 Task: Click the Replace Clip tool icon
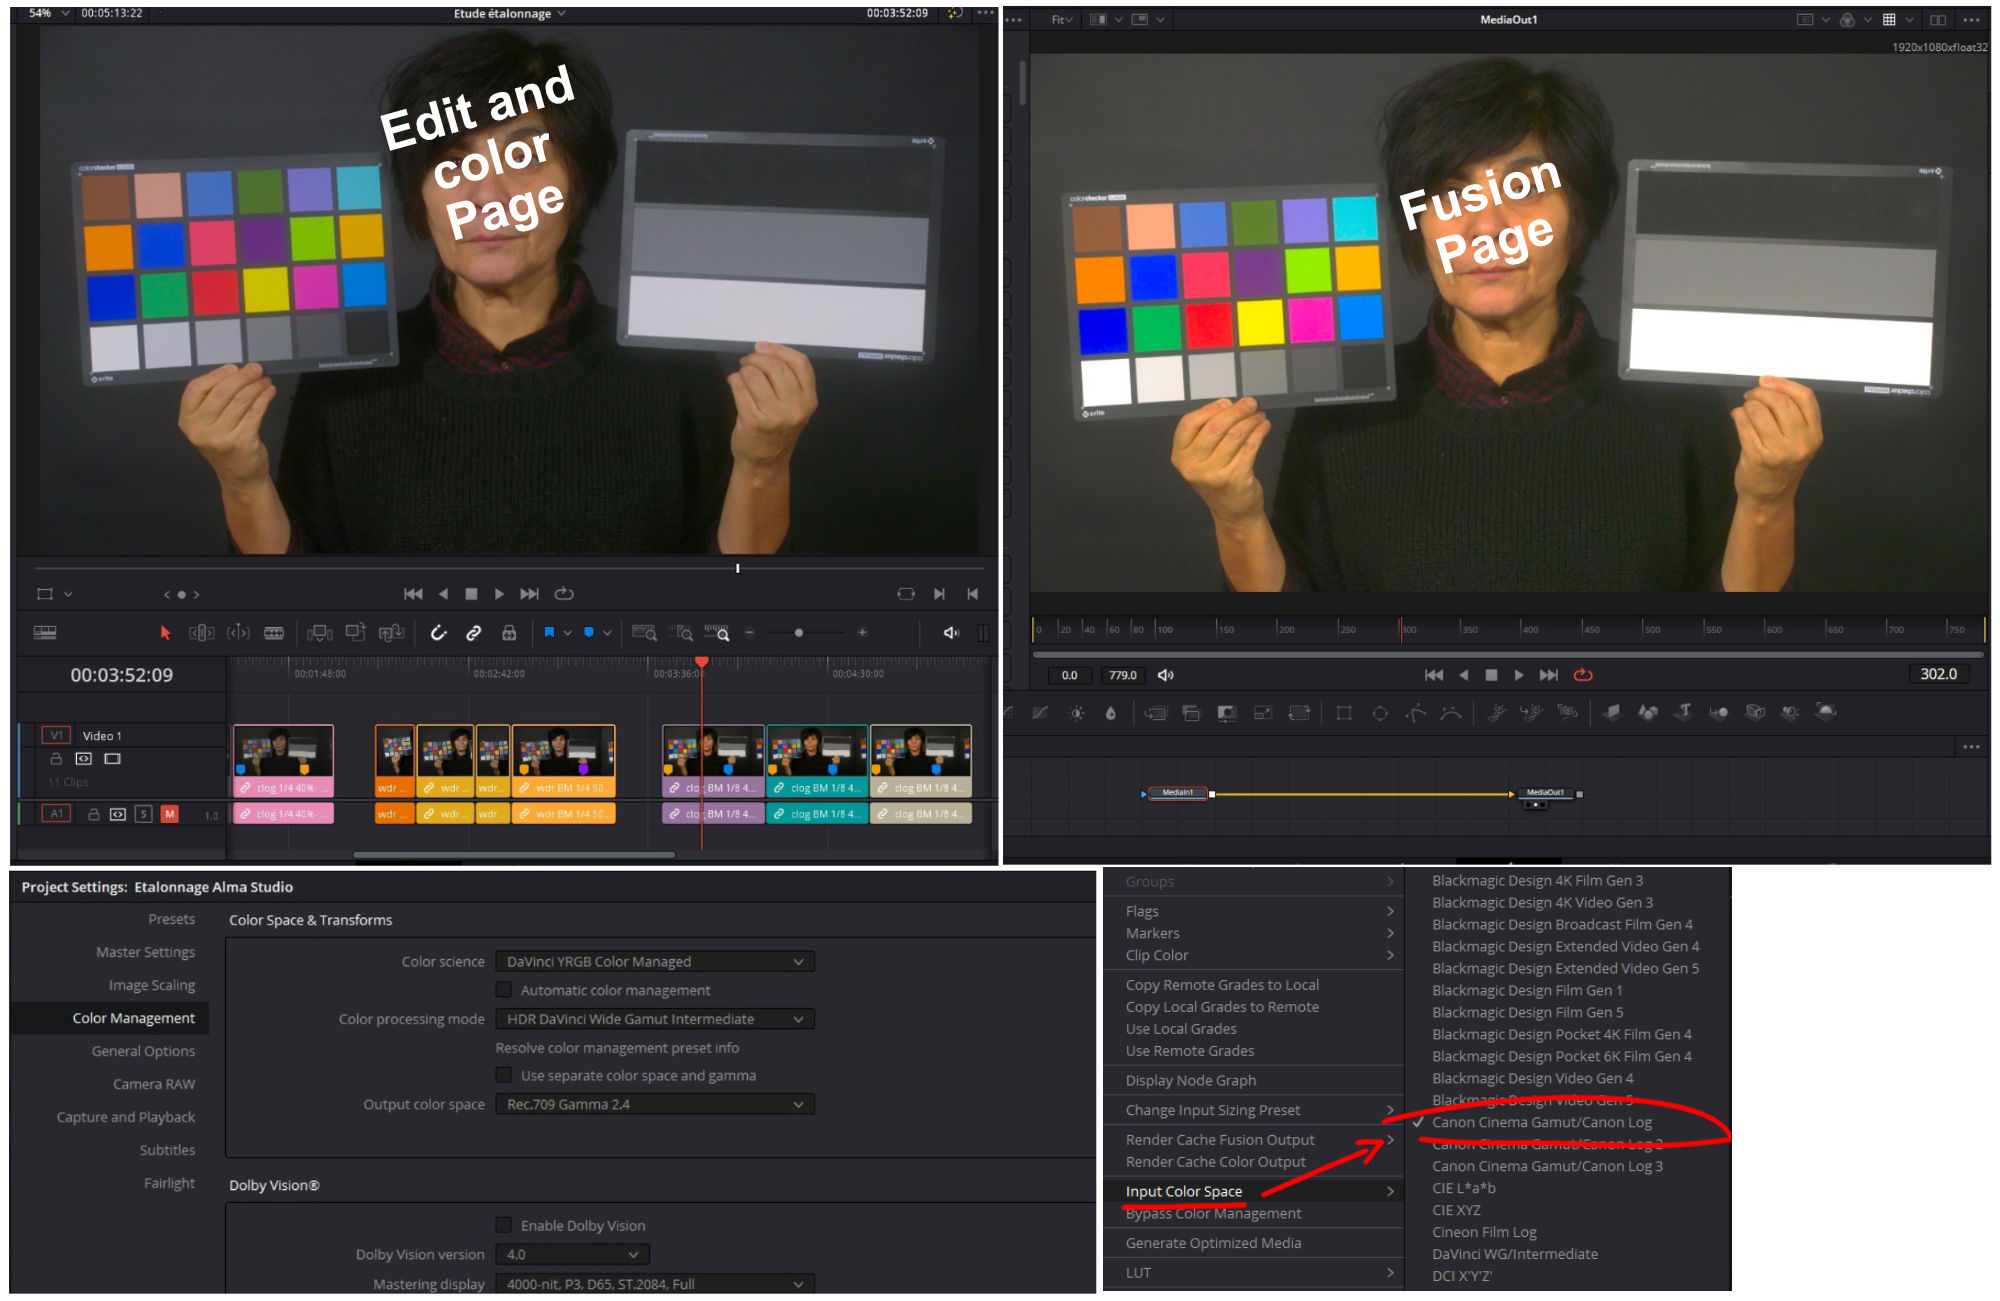[x=391, y=633]
